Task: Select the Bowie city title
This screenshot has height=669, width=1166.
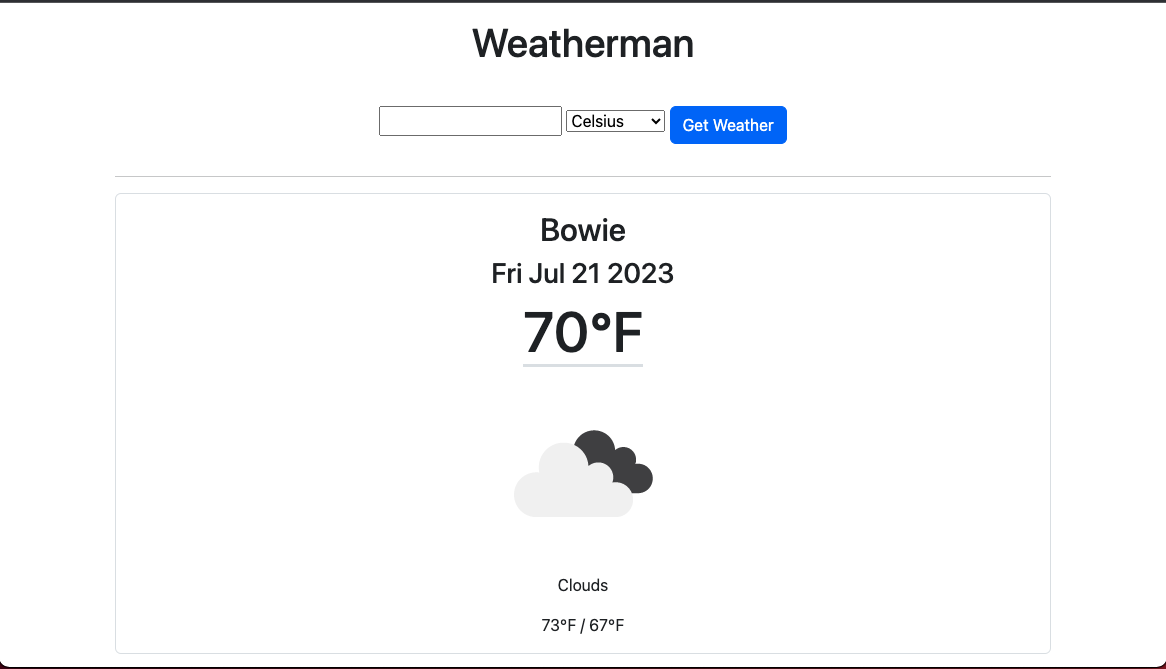Action: [583, 230]
